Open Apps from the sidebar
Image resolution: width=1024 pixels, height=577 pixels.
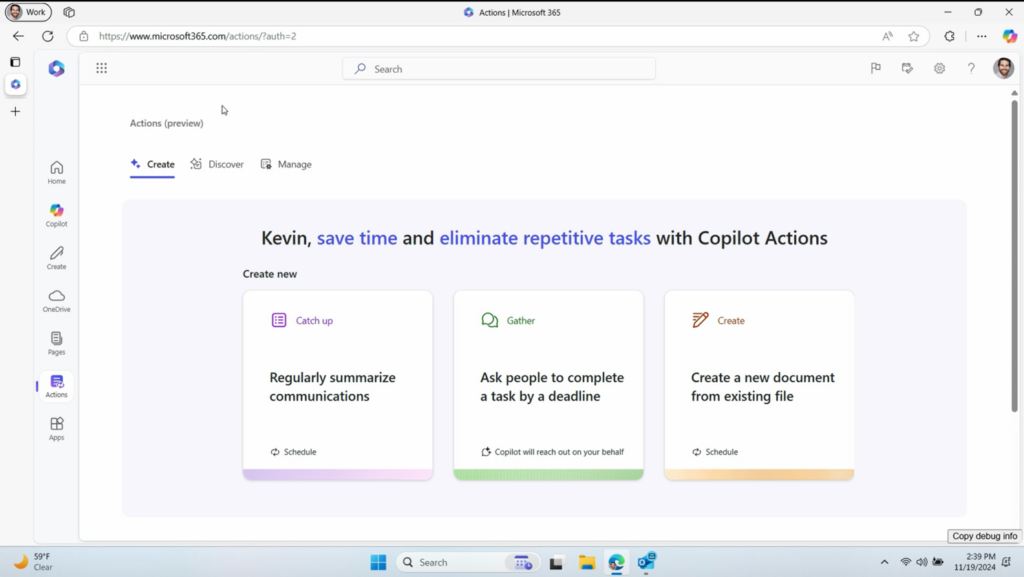(x=57, y=429)
